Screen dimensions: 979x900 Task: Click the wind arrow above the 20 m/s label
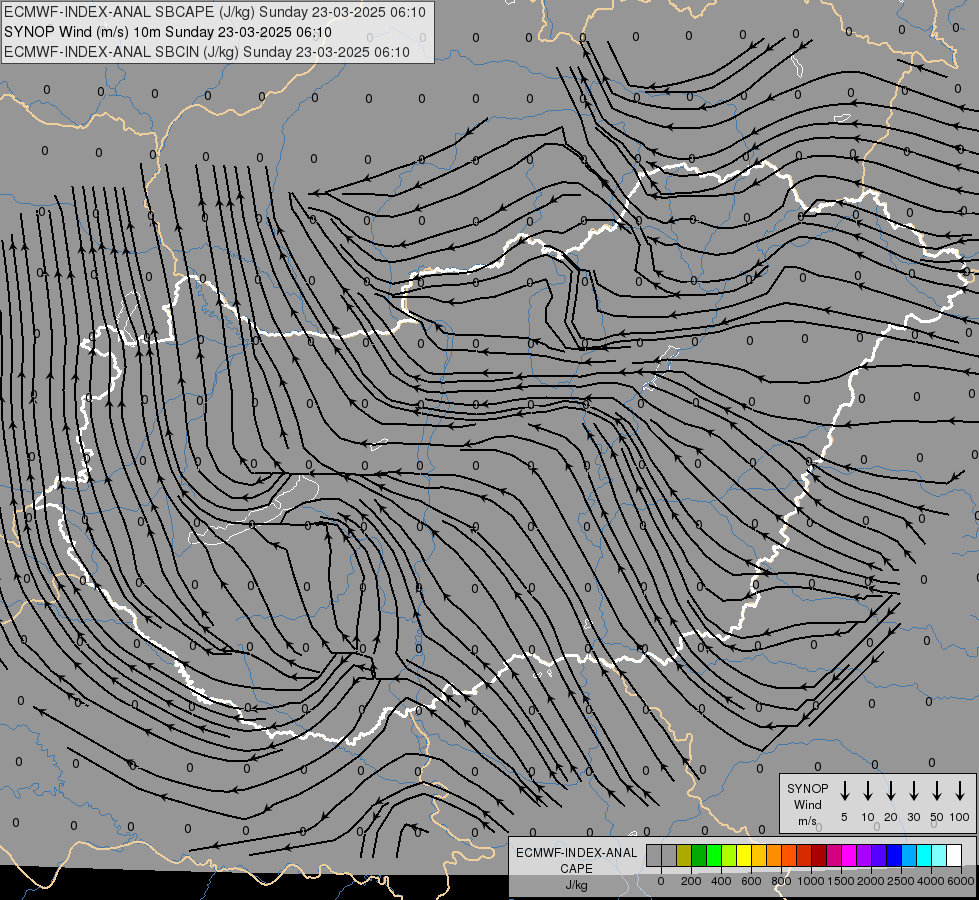[x=891, y=791]
